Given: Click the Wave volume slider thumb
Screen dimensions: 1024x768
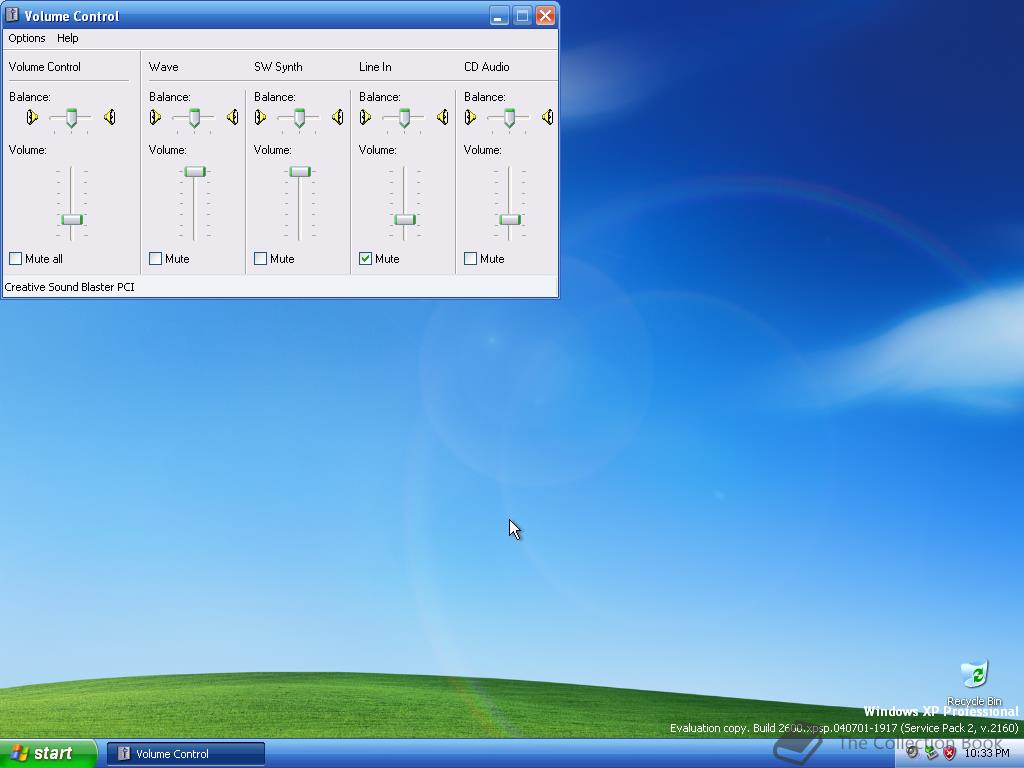Looking at the screenshot, I should click(x=195, y=172).
